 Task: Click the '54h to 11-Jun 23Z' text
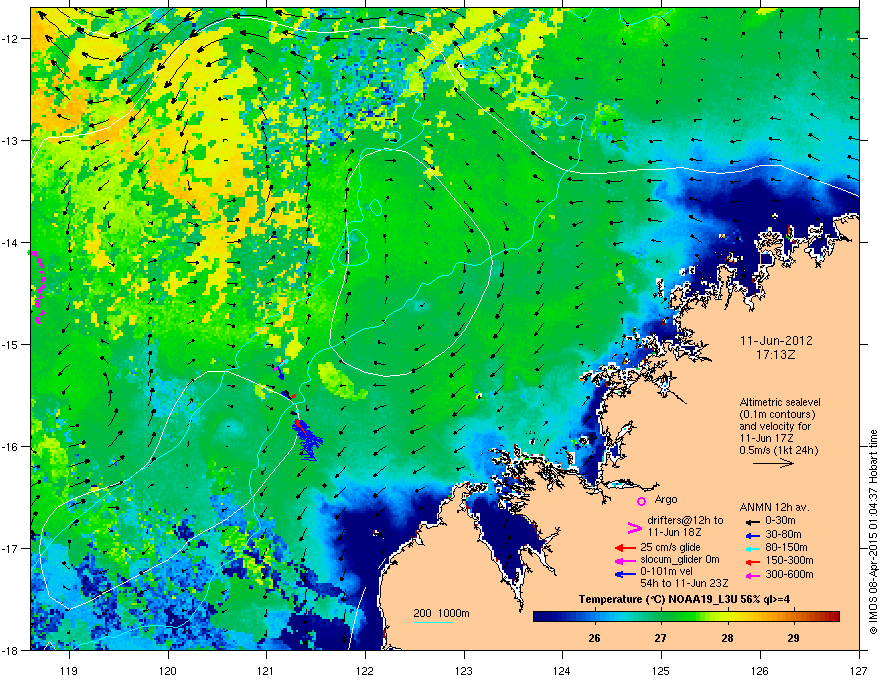point(684,583)
